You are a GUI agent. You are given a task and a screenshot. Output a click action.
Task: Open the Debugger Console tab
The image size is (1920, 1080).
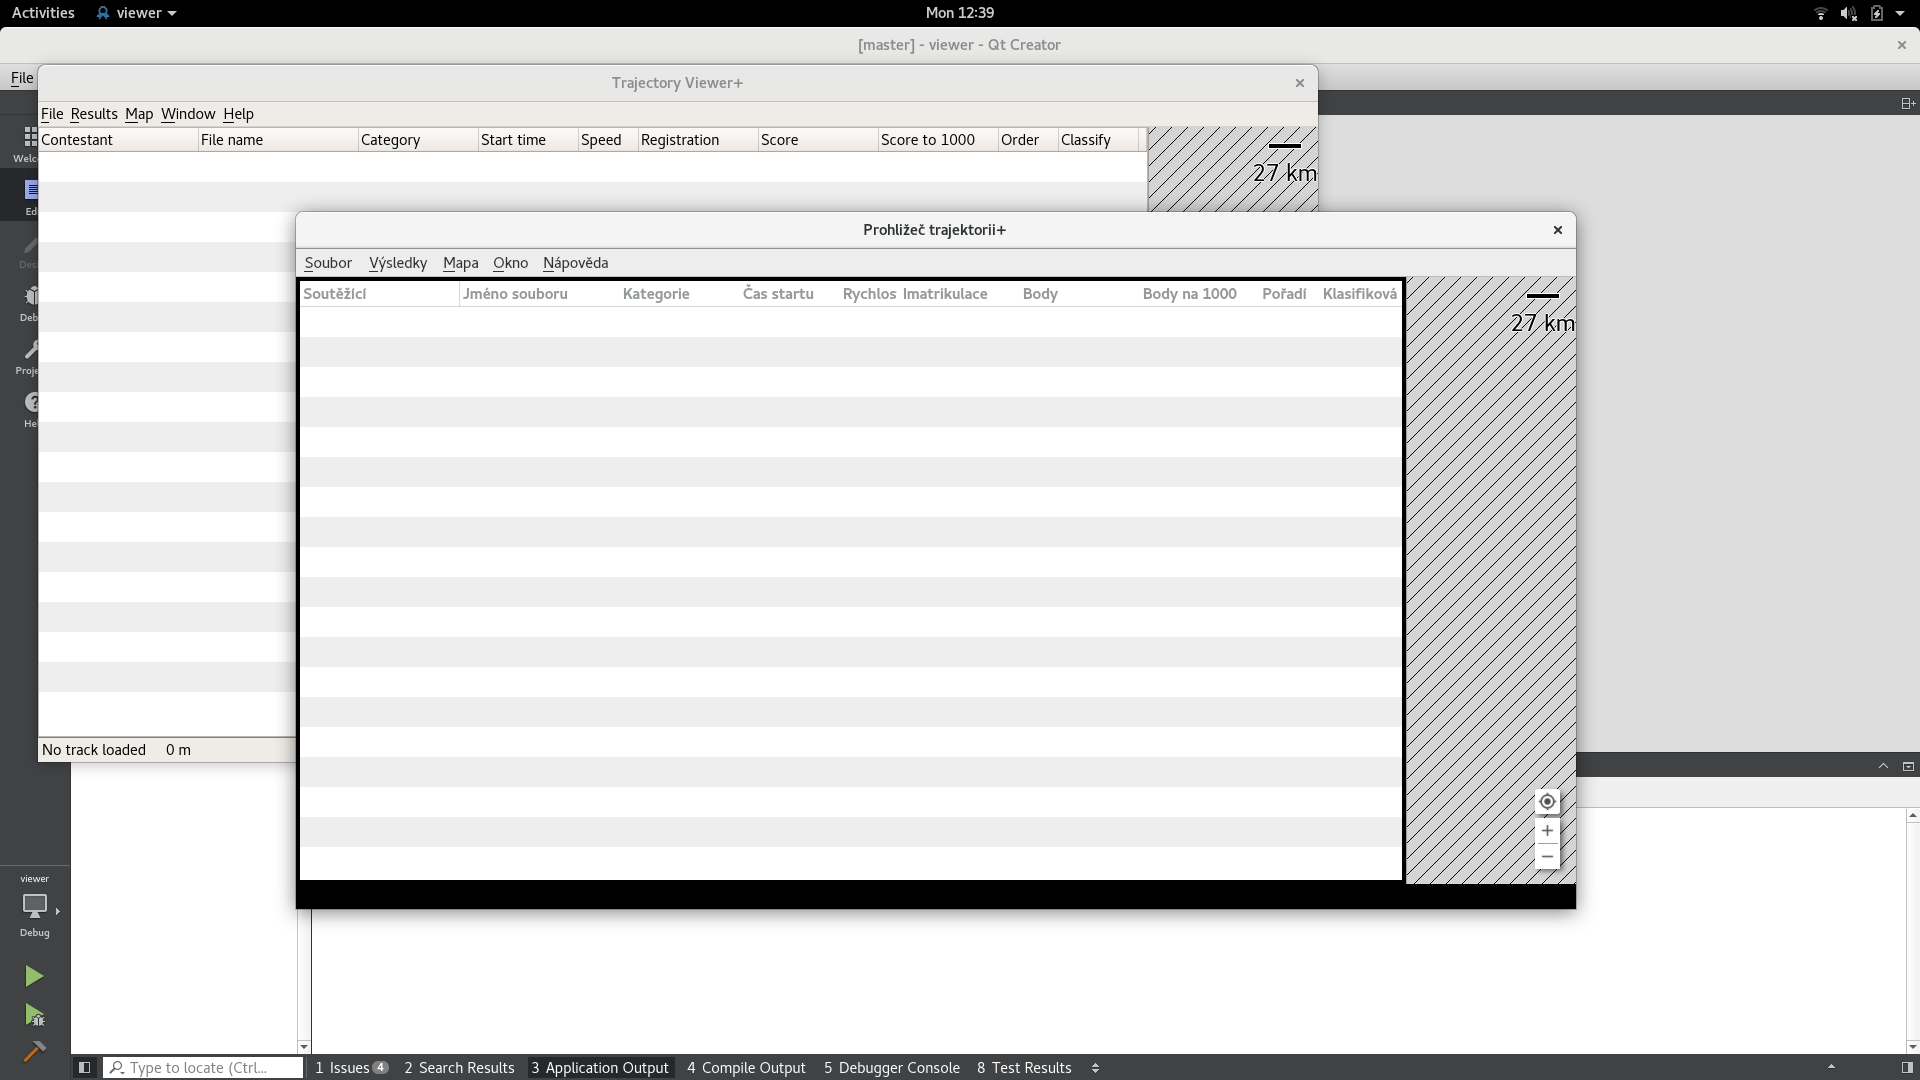[x=892, y=1068]
